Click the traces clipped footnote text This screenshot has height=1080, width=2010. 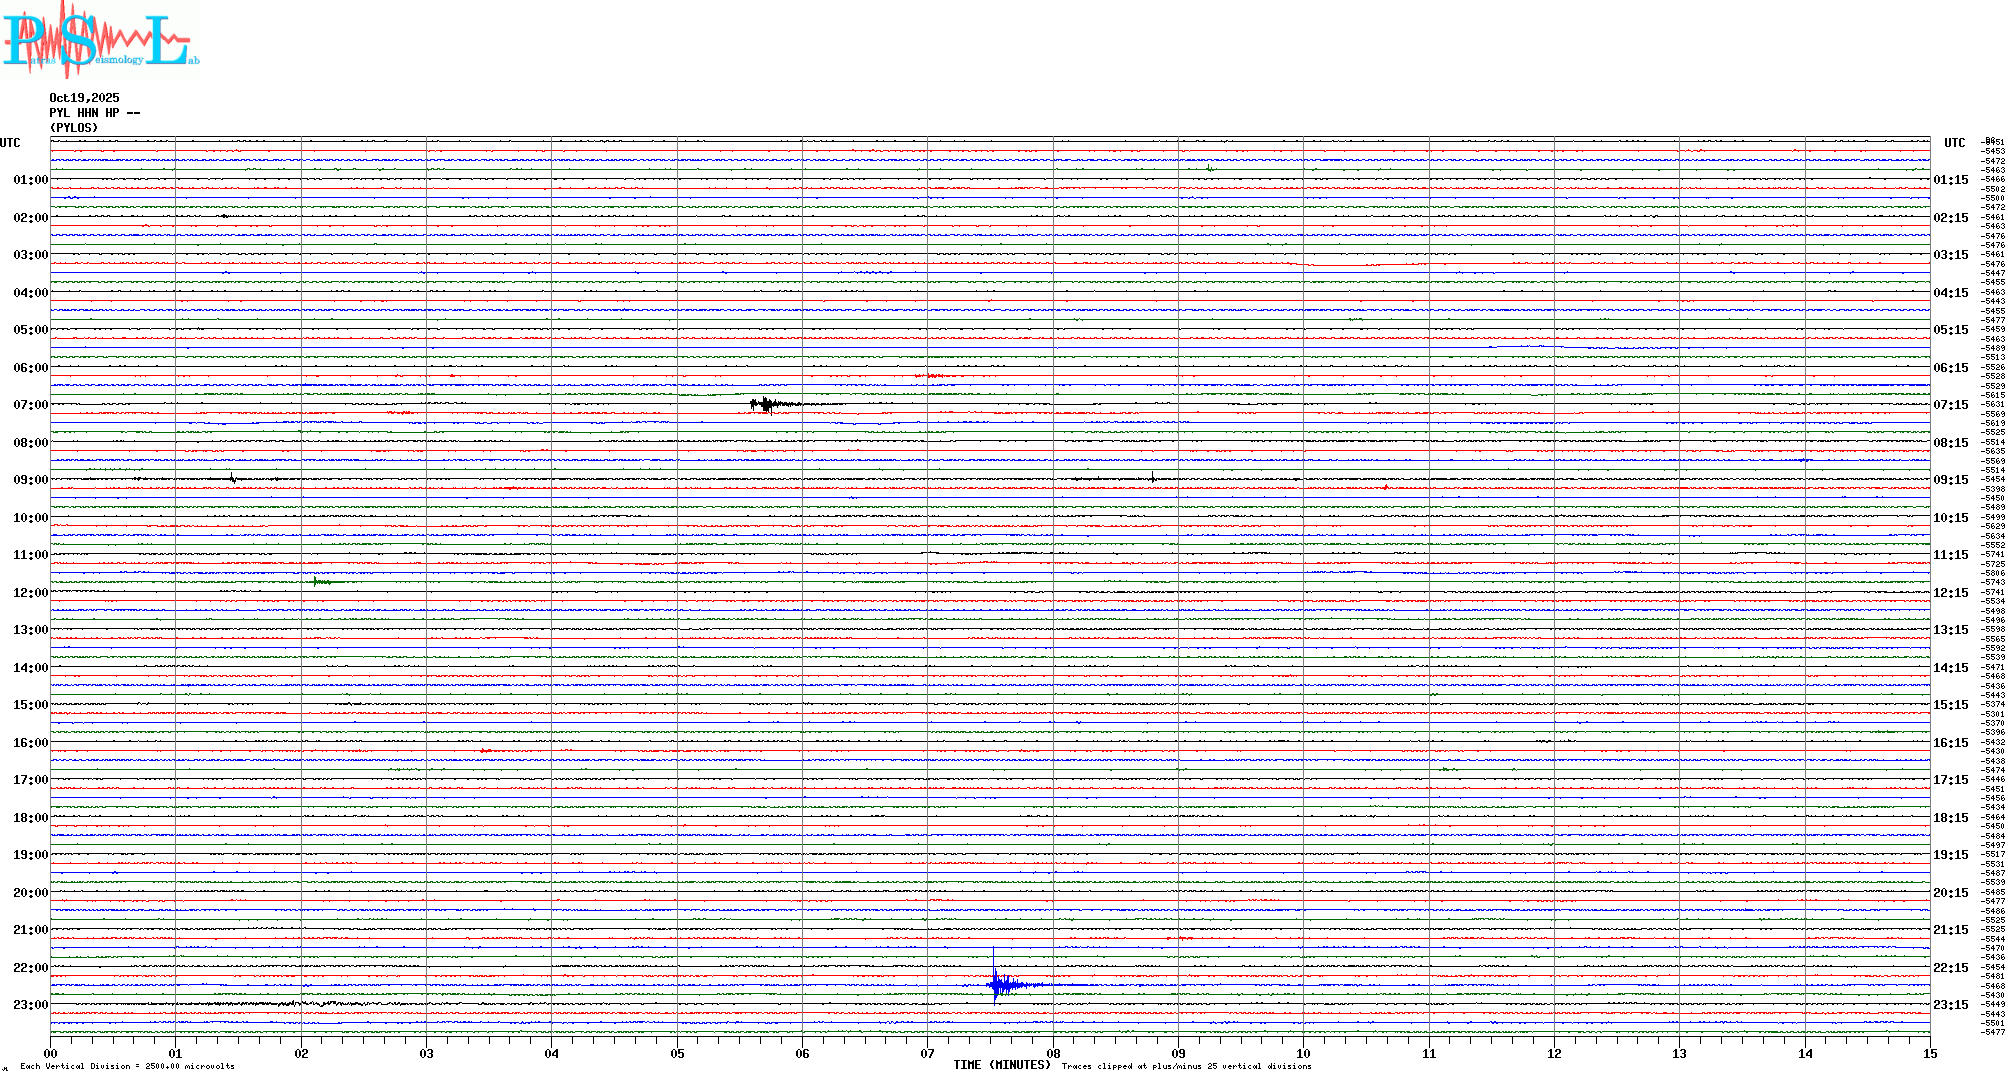[1186, 1066]
